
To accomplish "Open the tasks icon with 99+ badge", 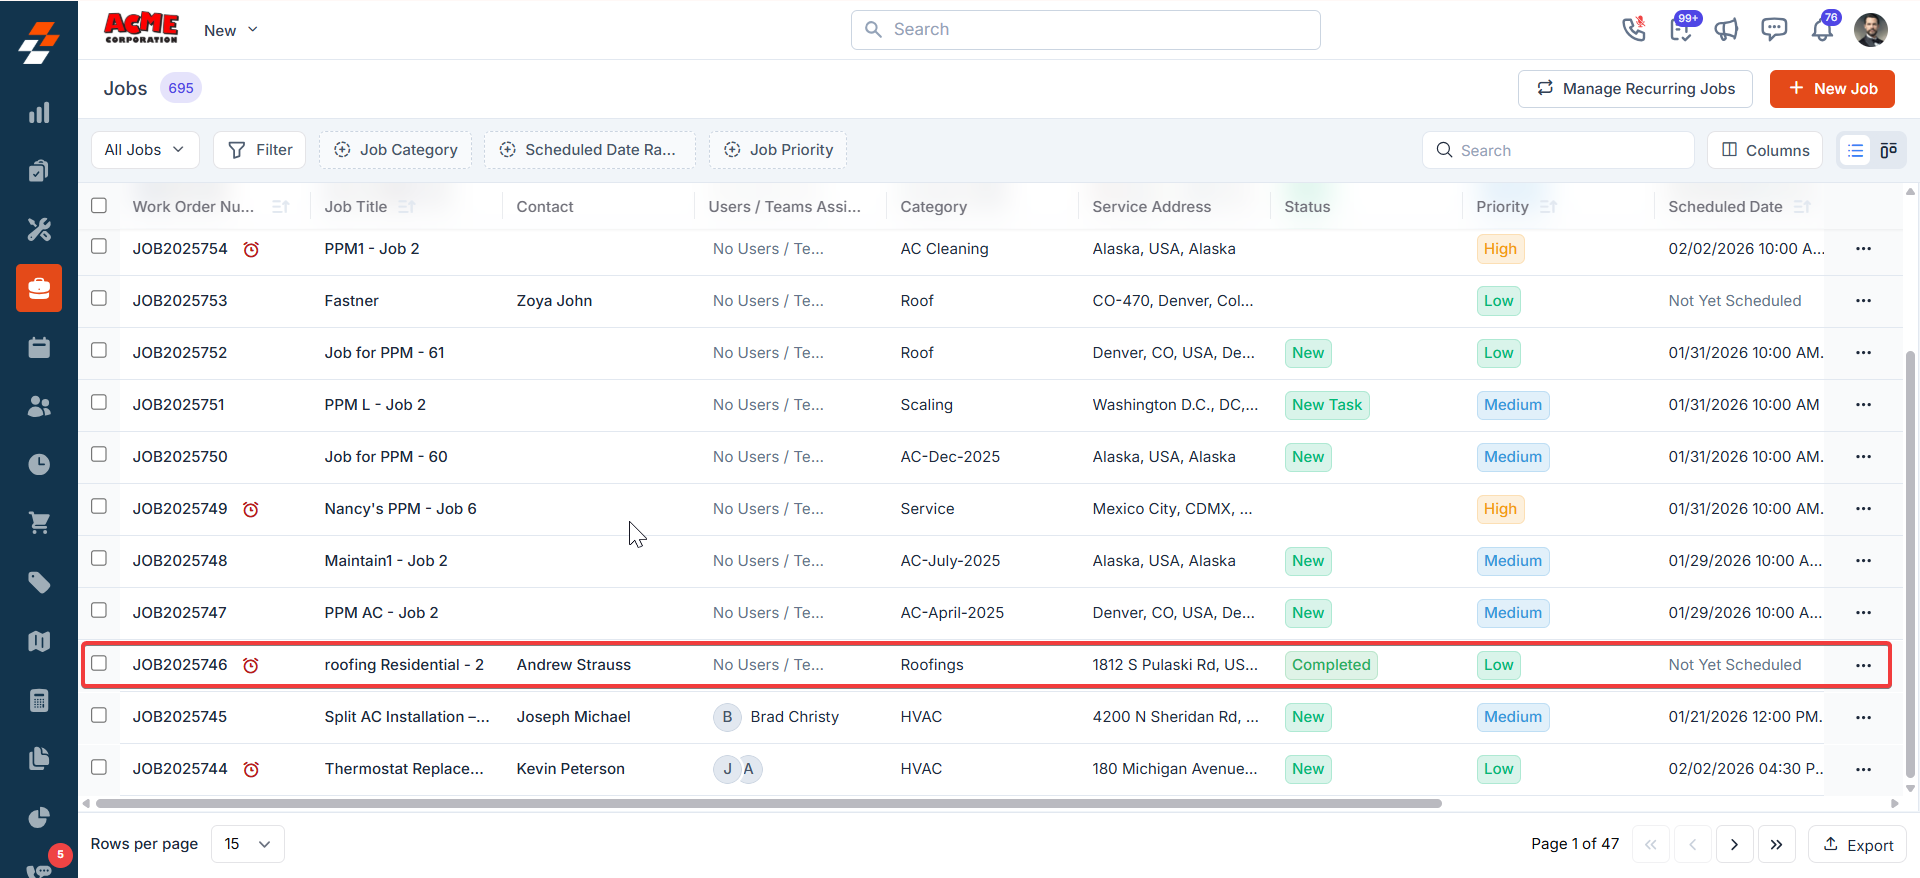I will point(1682,29).
